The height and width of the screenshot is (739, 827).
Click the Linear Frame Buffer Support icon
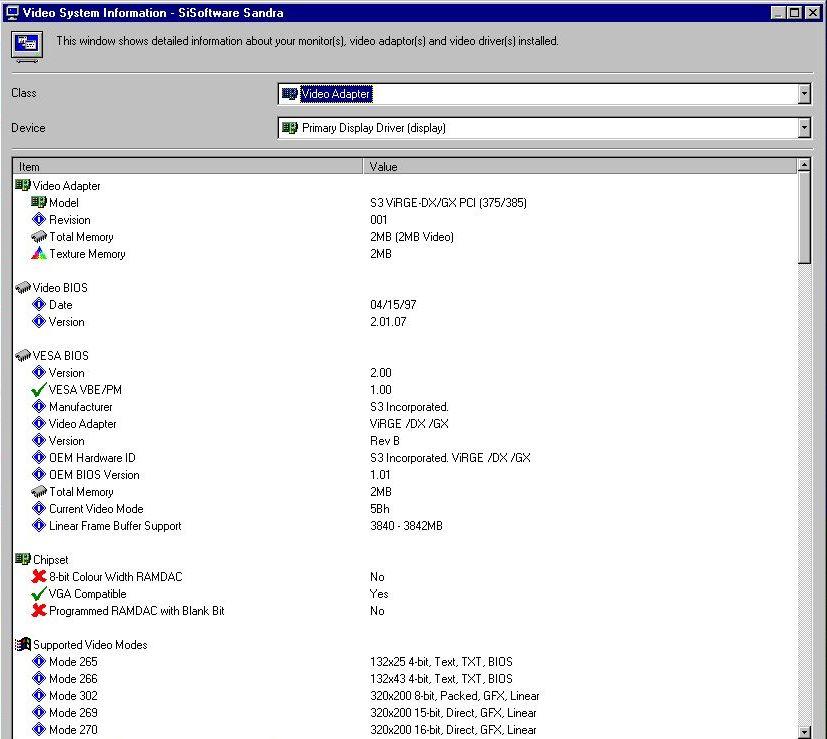tap(39, 525)
